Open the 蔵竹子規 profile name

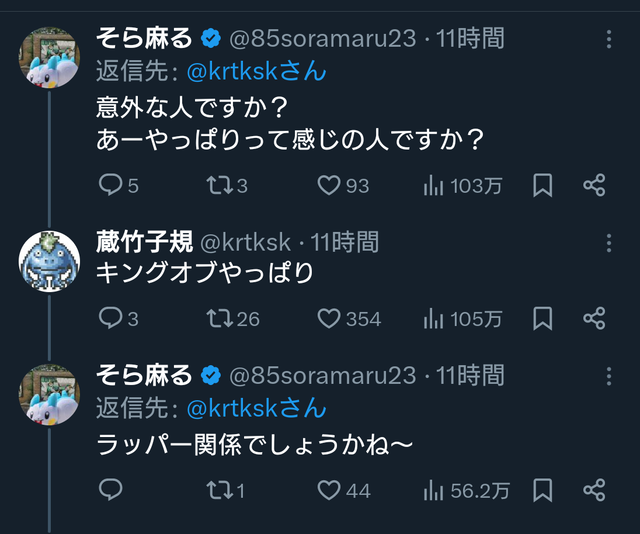point(143,242)
